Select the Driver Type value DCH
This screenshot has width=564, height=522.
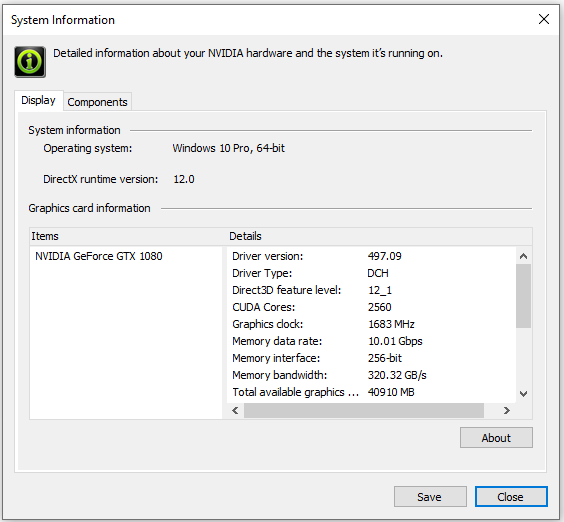click(x=378, y=273)
